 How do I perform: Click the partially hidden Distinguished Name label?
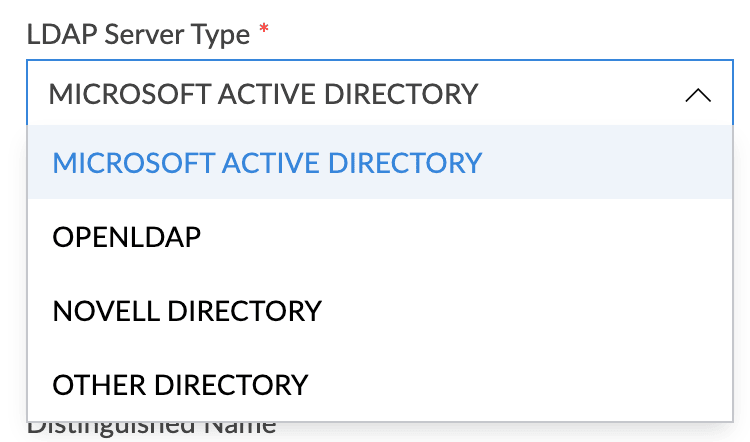pos(150,428)
